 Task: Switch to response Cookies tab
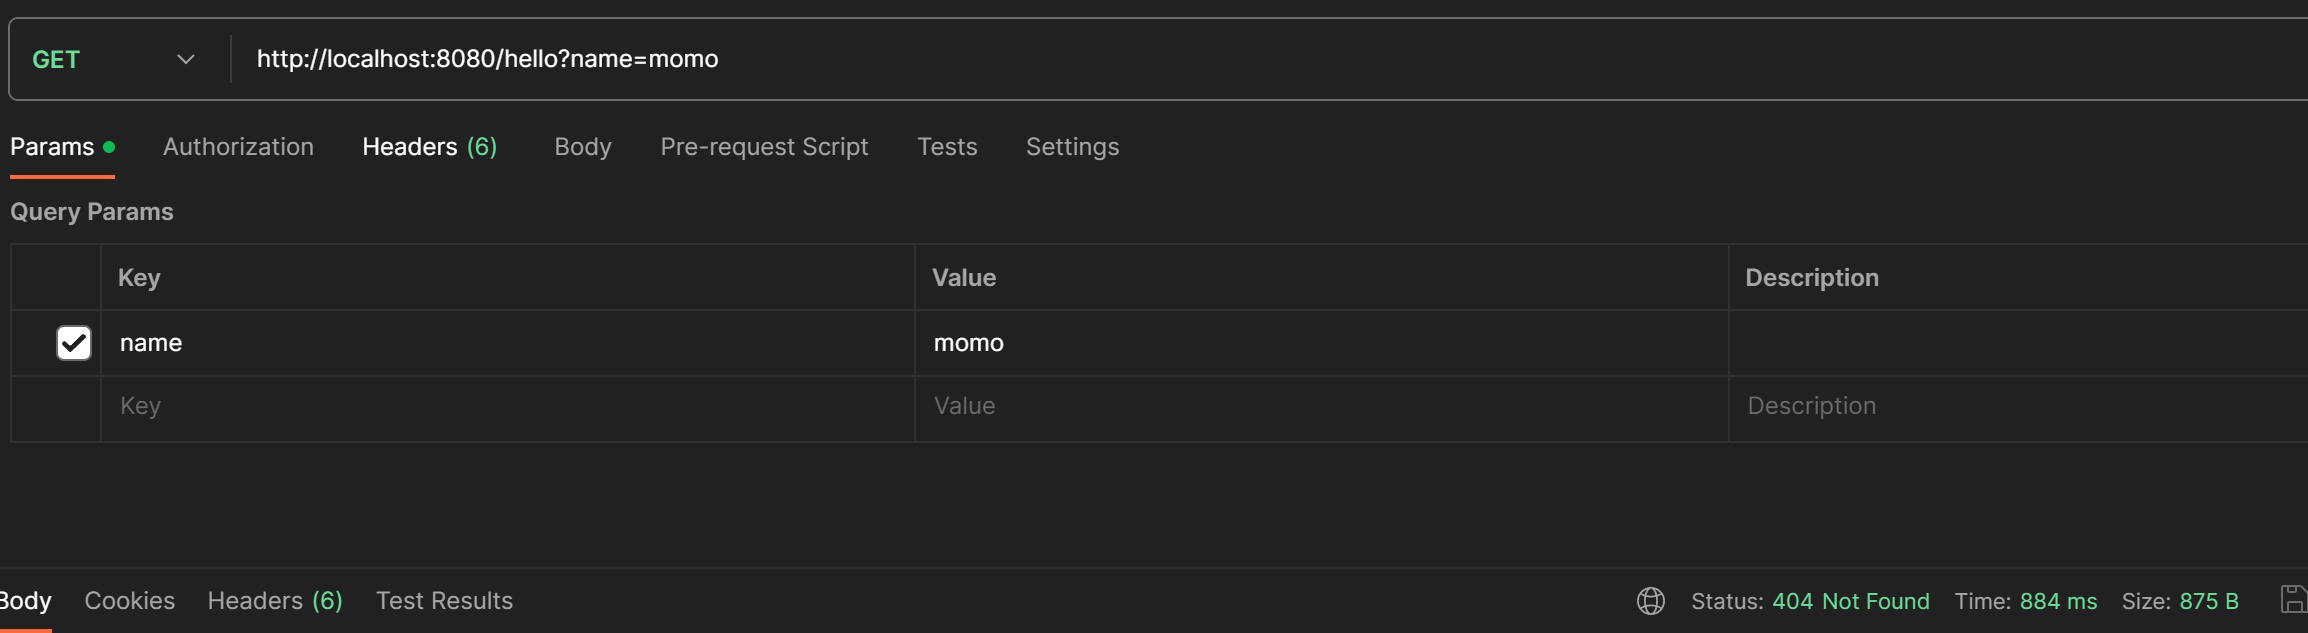click(x=129, y=601)
